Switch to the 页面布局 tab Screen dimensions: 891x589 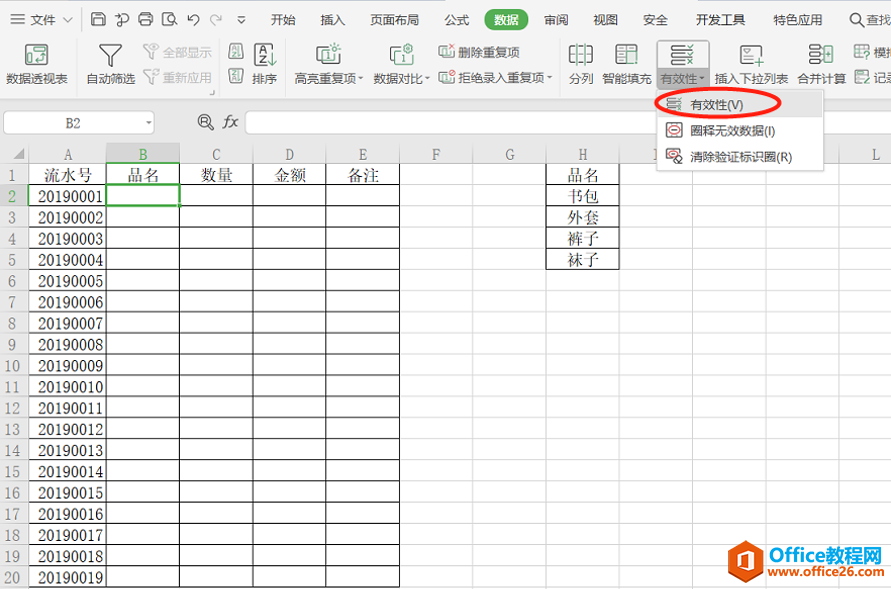coord(394,20)
